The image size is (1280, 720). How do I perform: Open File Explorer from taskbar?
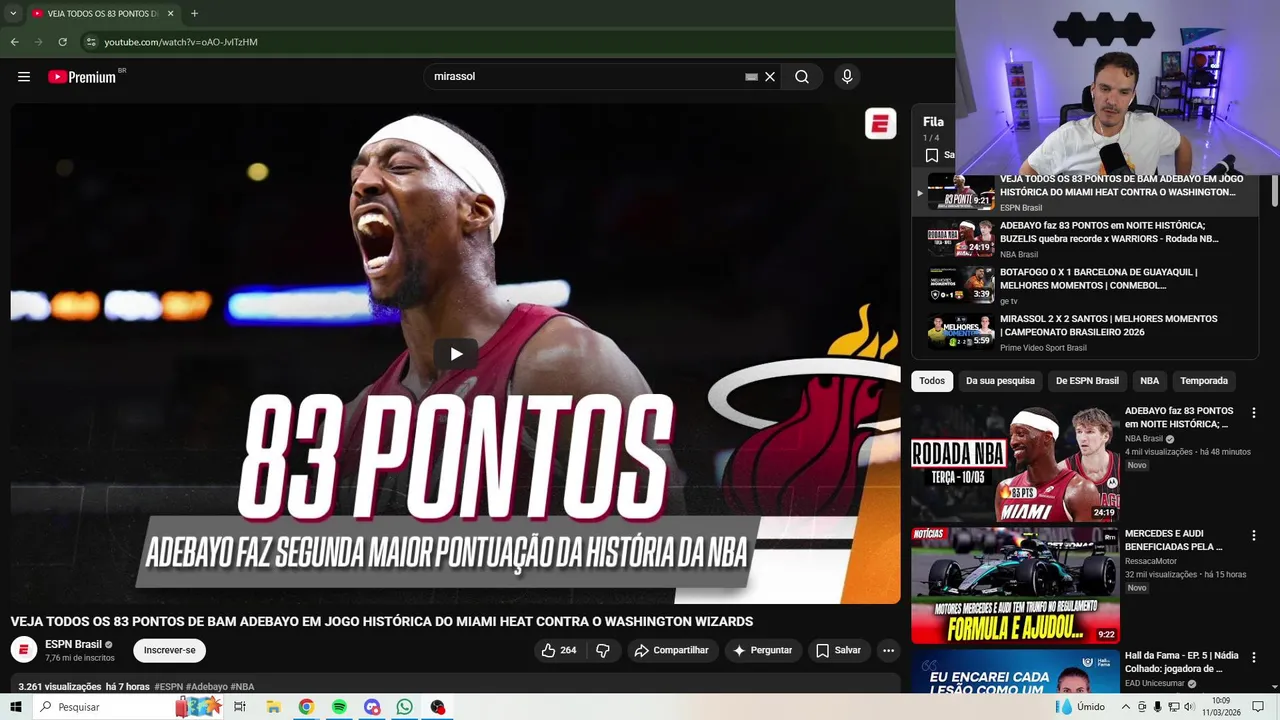tap(273, 707)
